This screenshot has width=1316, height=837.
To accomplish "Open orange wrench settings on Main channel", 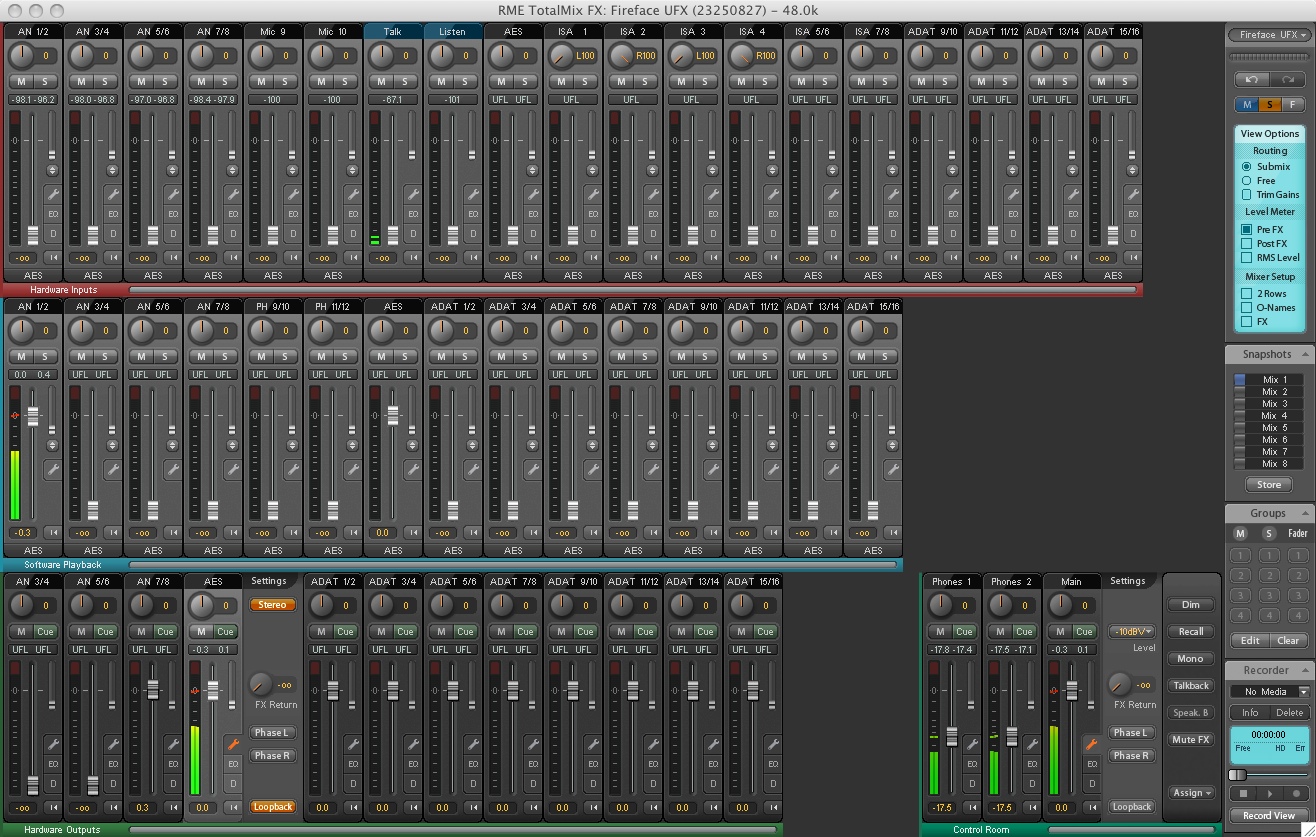I will [1092, 744].
